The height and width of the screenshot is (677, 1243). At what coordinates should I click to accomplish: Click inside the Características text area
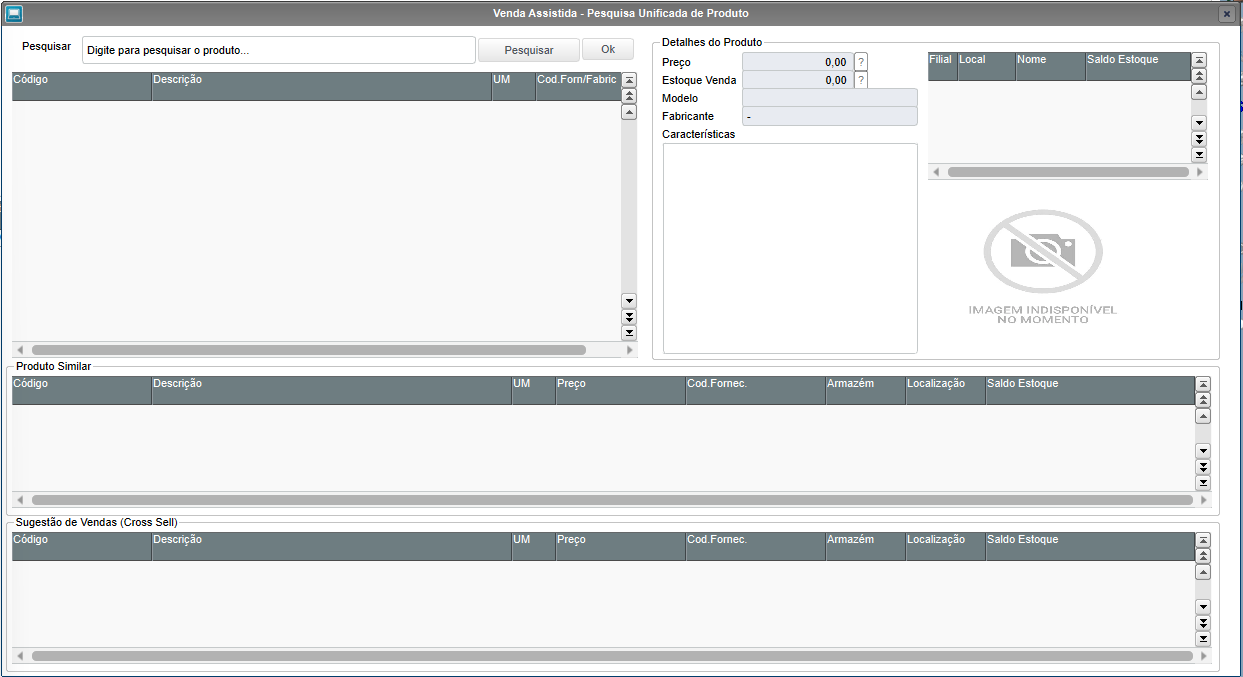click(x=790, y=248)
